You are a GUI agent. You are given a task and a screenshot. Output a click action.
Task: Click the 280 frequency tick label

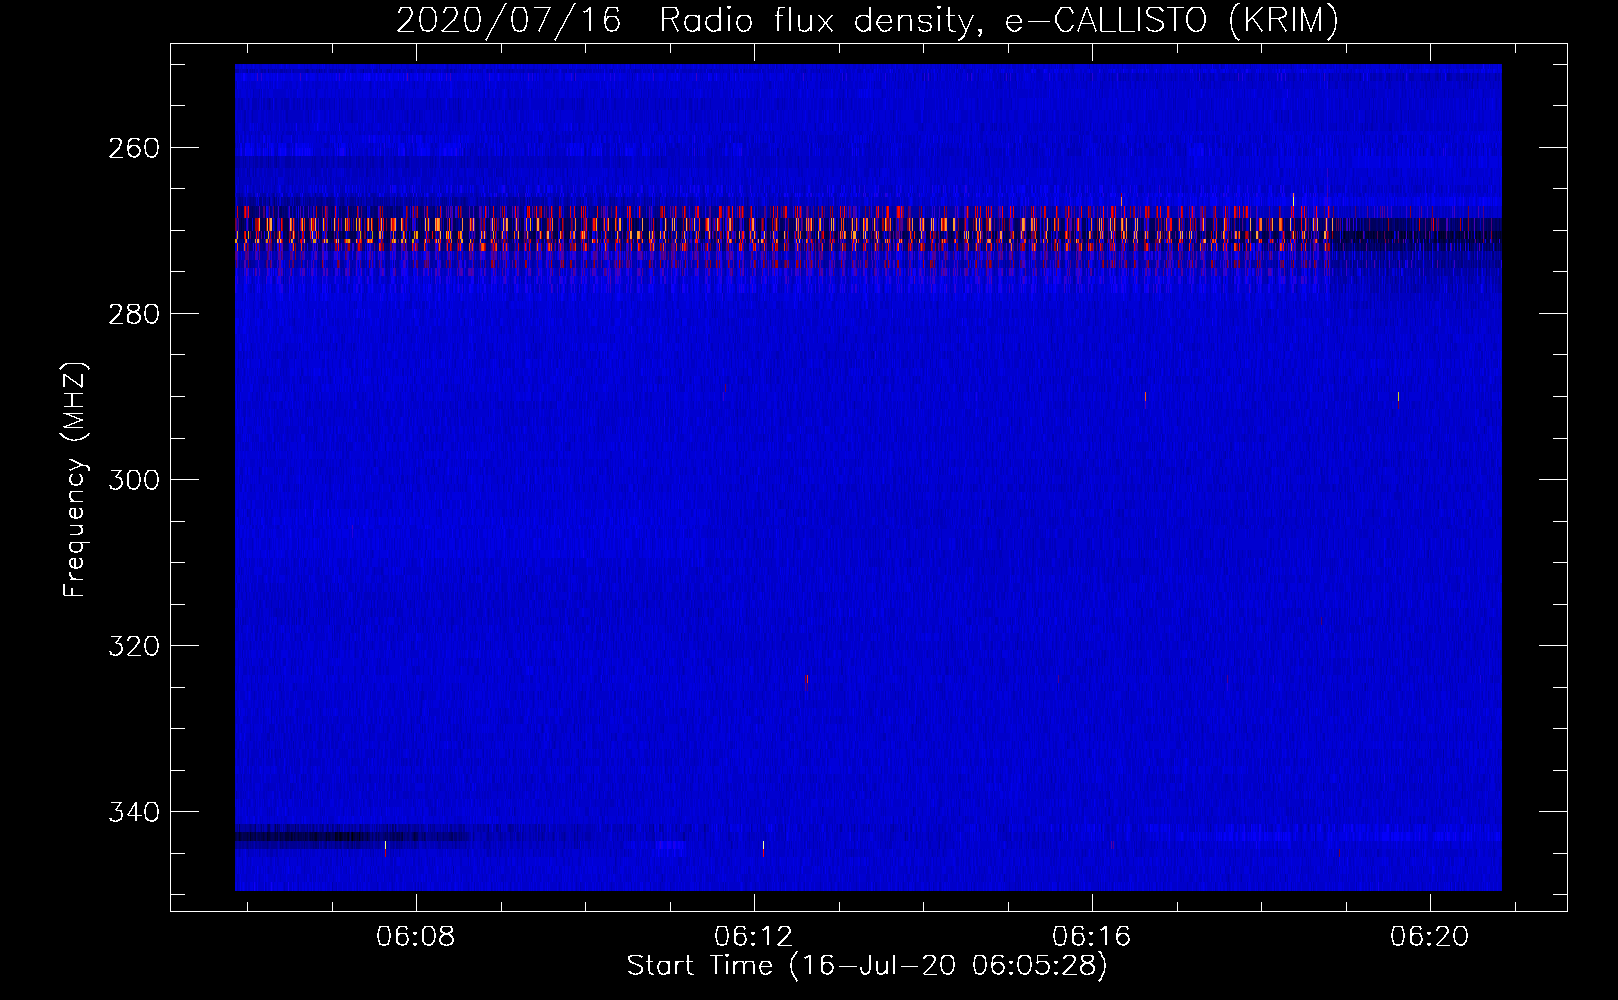point(133,314)
